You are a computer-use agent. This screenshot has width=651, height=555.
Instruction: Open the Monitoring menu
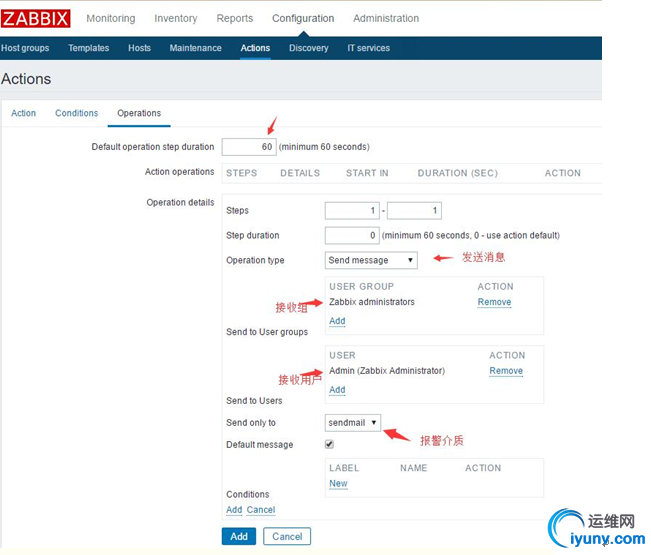tap(111, 18)
